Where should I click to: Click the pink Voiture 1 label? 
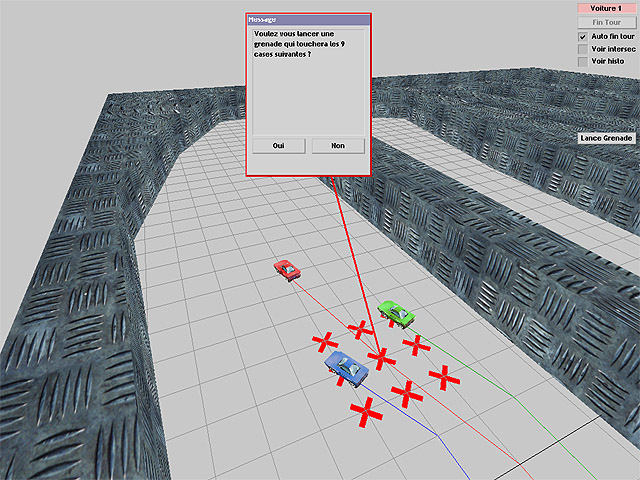click(606, 8)
